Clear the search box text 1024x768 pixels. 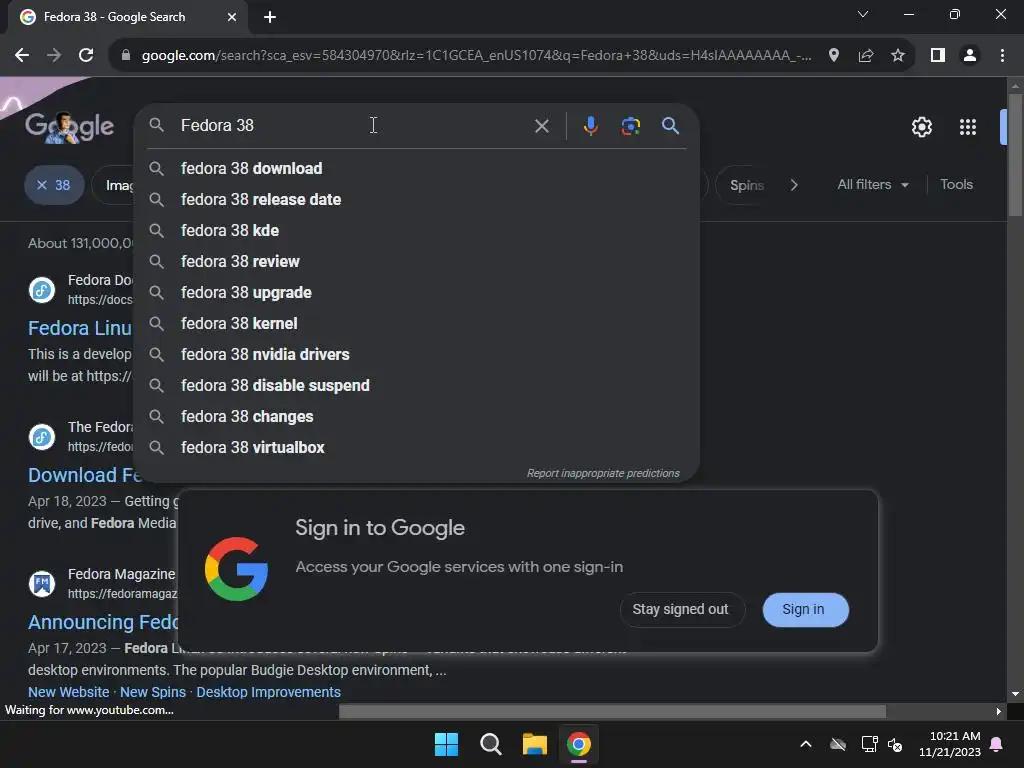[x=541, y=125]
